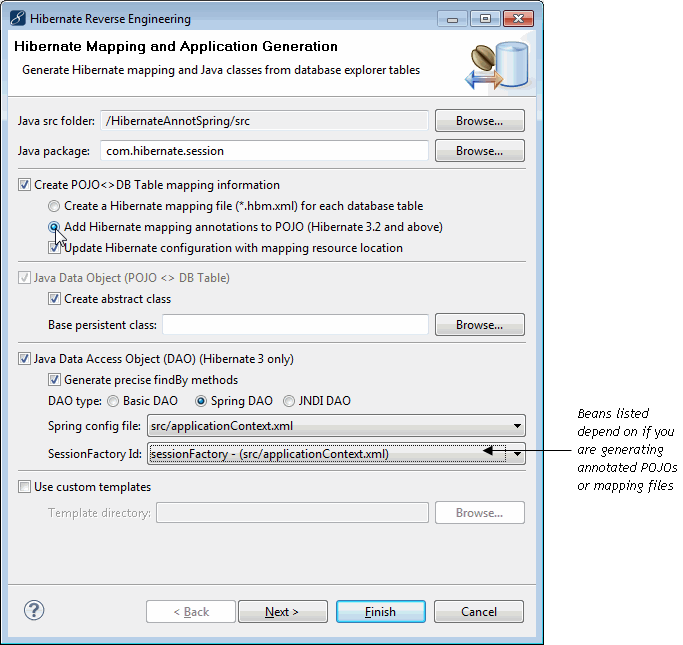Close the Hibernate Reverse Engineering dialog

[518, 18]
